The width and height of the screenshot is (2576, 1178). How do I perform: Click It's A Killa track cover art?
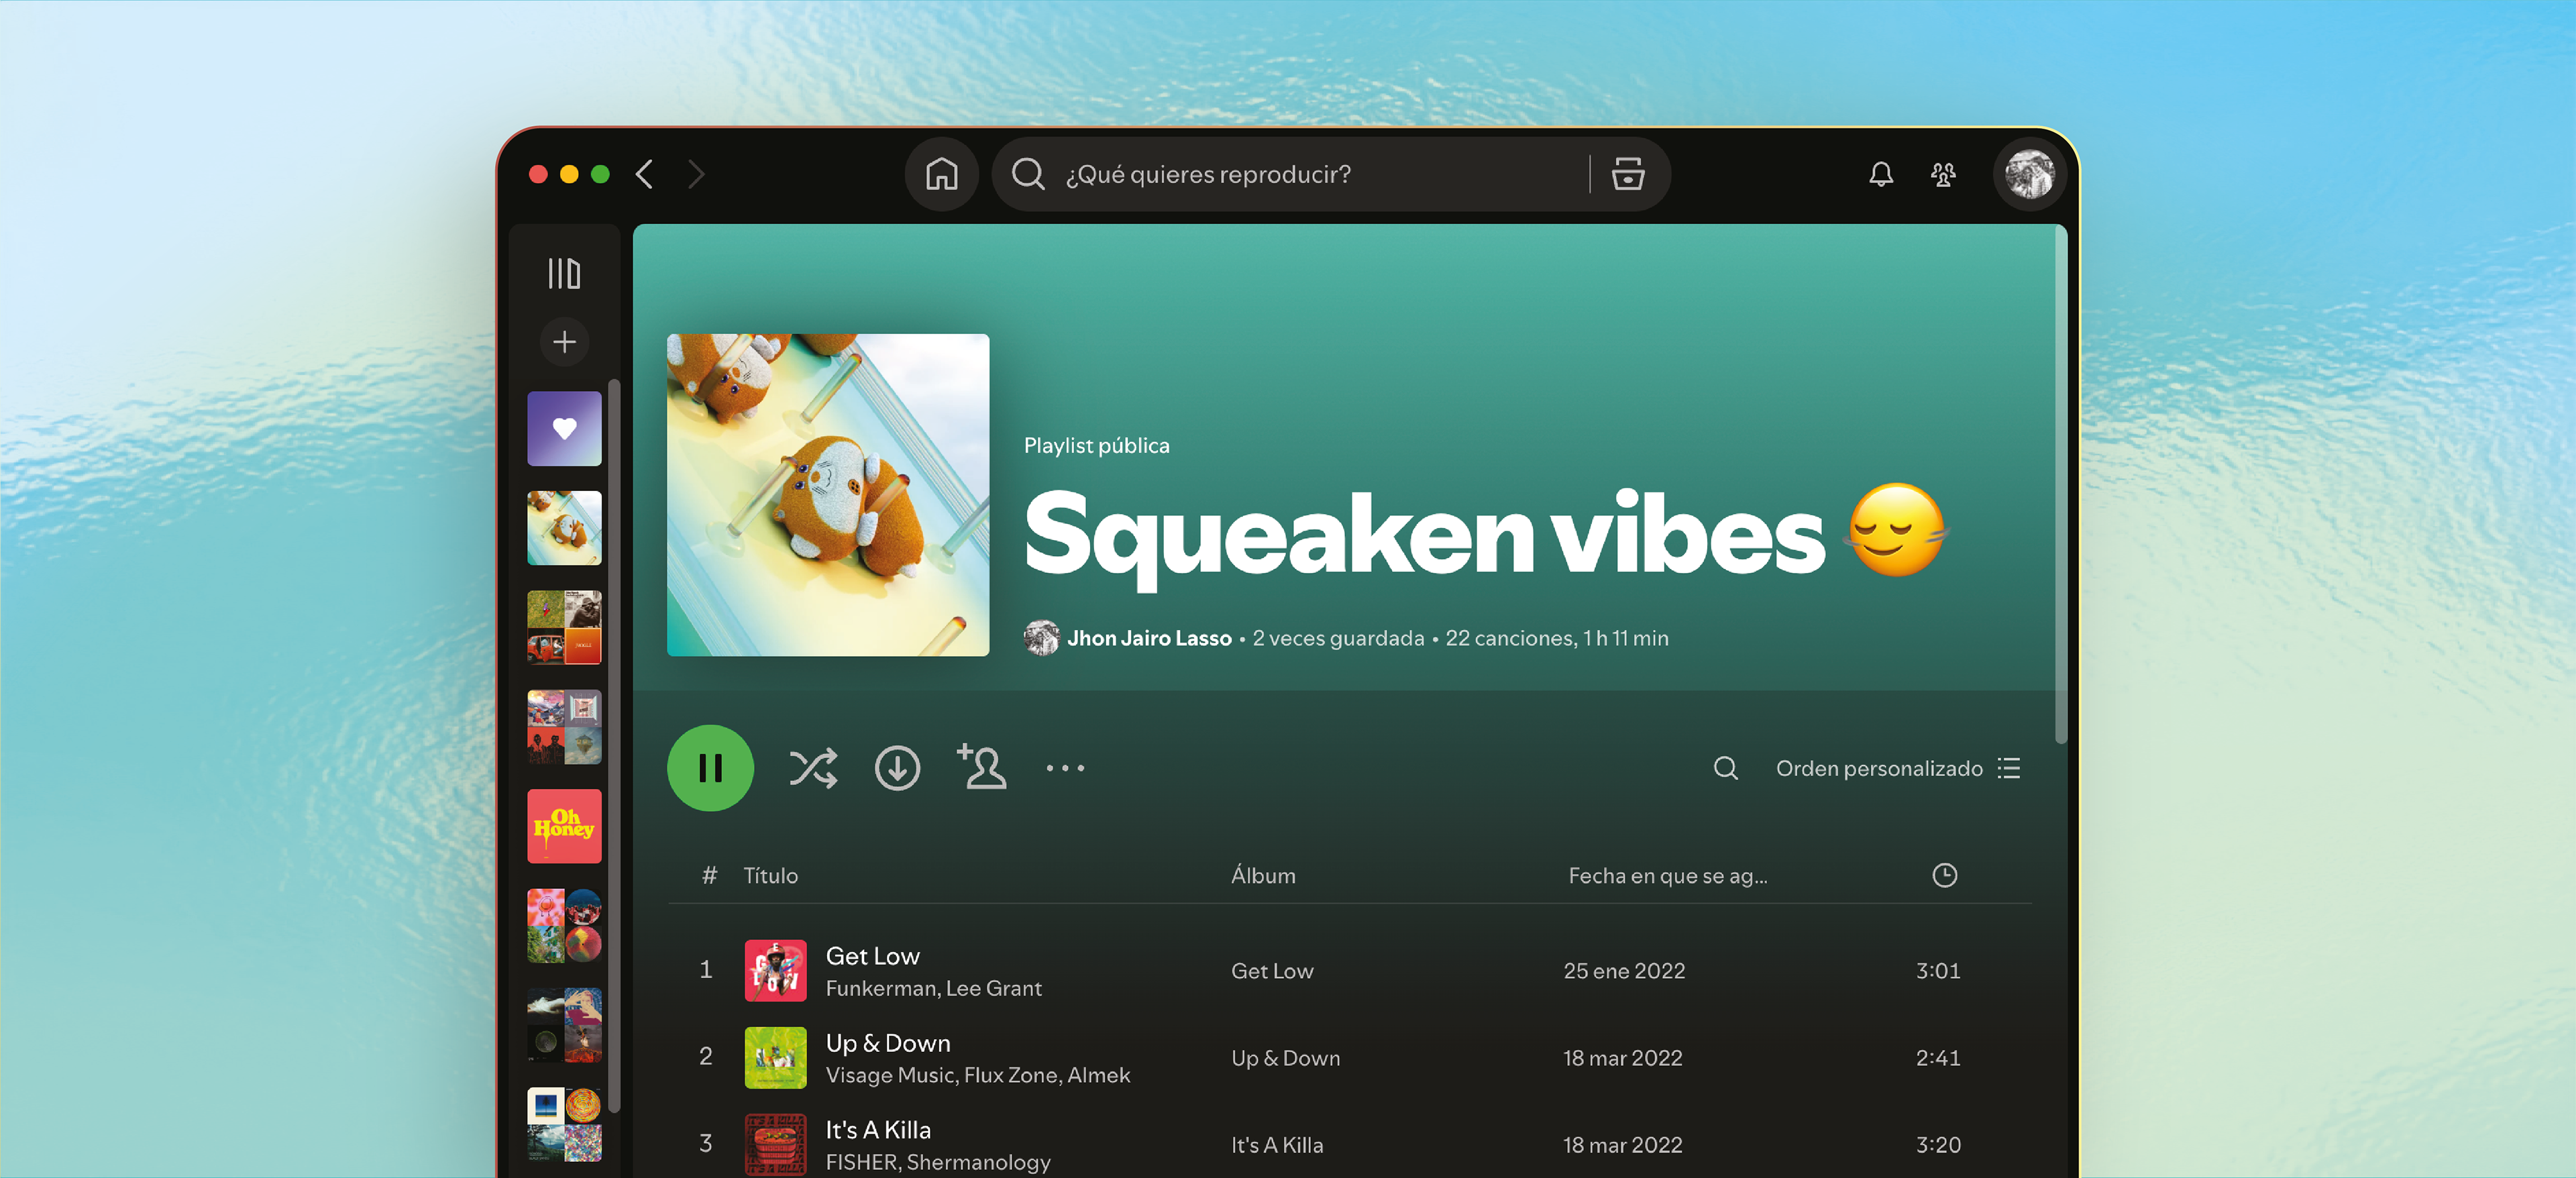point(775,1144)
